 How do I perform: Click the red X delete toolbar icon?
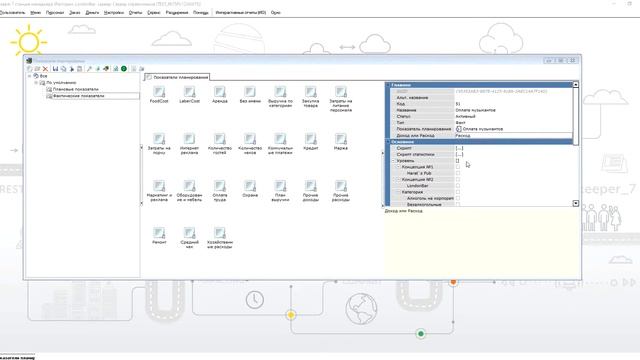pyautogui.click(x=45, y=69)
